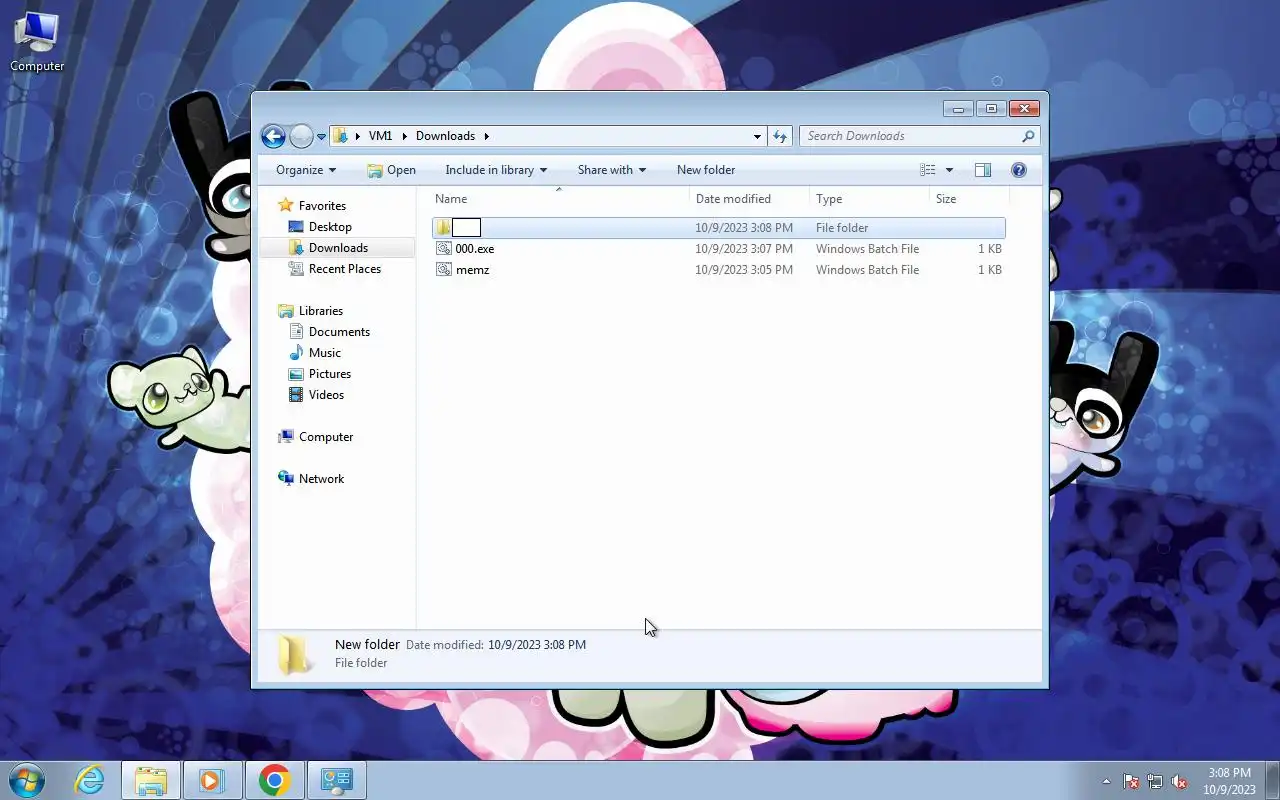Launch Google Chrome from taskbar
Image resolution: width=1280 pixels, height=800 pixels.
[x=274, y=780]
